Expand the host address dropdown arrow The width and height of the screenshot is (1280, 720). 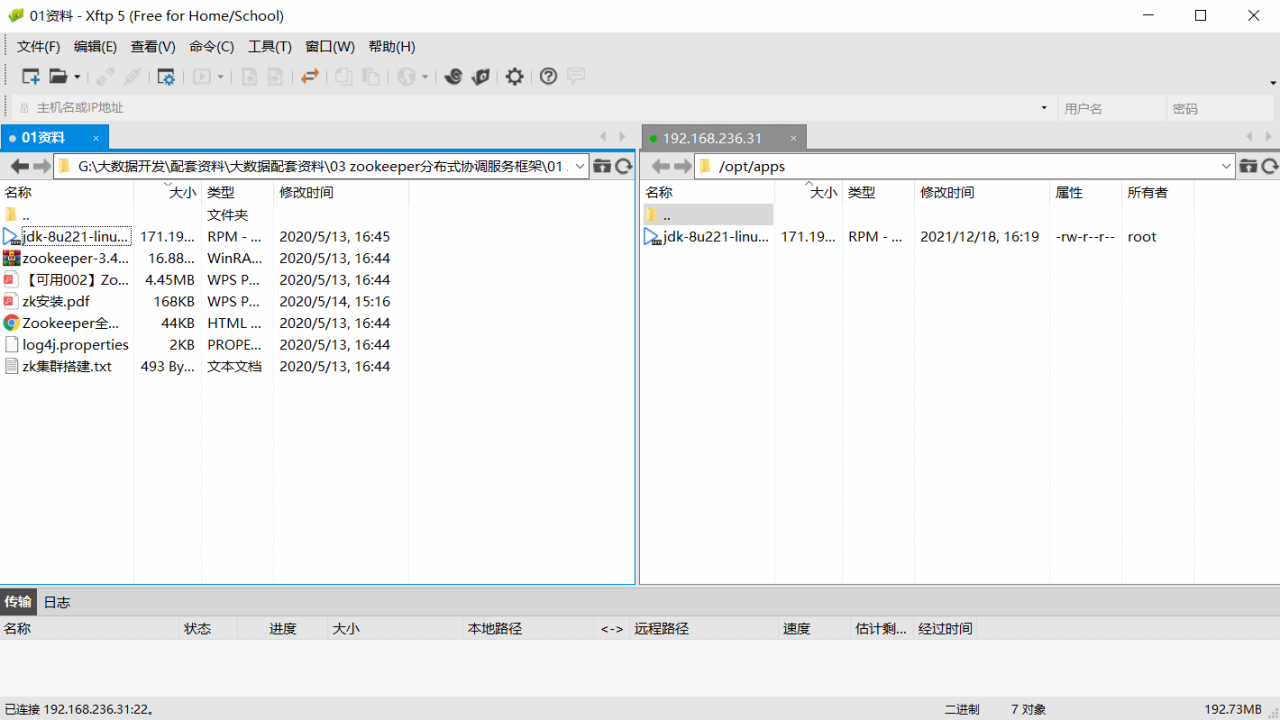pos(1044,108)
